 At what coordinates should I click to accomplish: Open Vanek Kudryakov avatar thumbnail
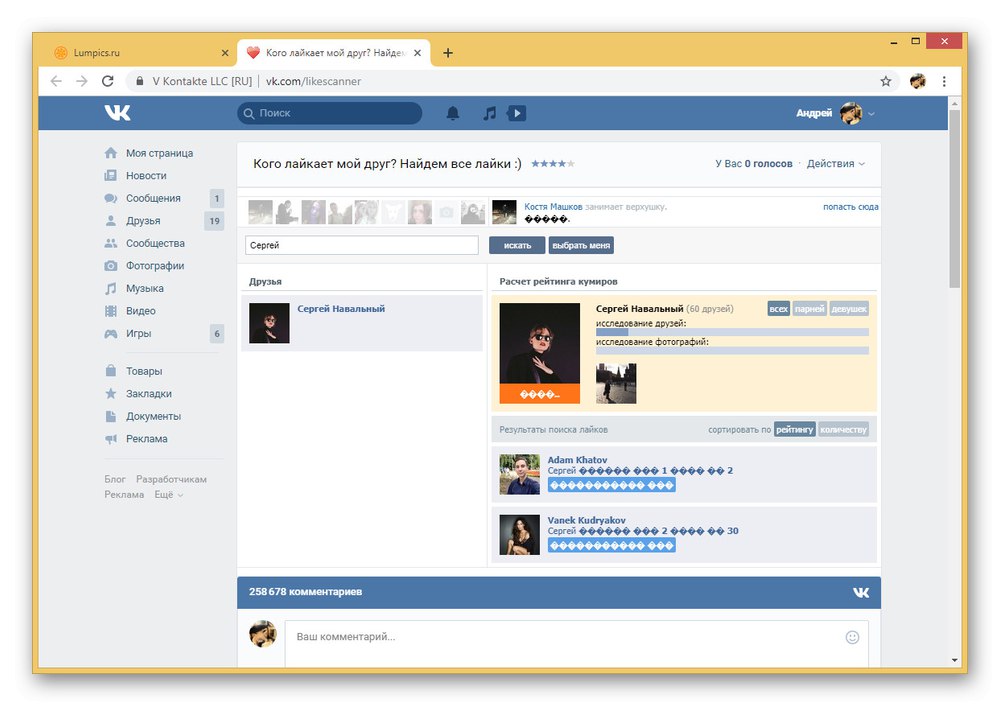click(519, 535)
